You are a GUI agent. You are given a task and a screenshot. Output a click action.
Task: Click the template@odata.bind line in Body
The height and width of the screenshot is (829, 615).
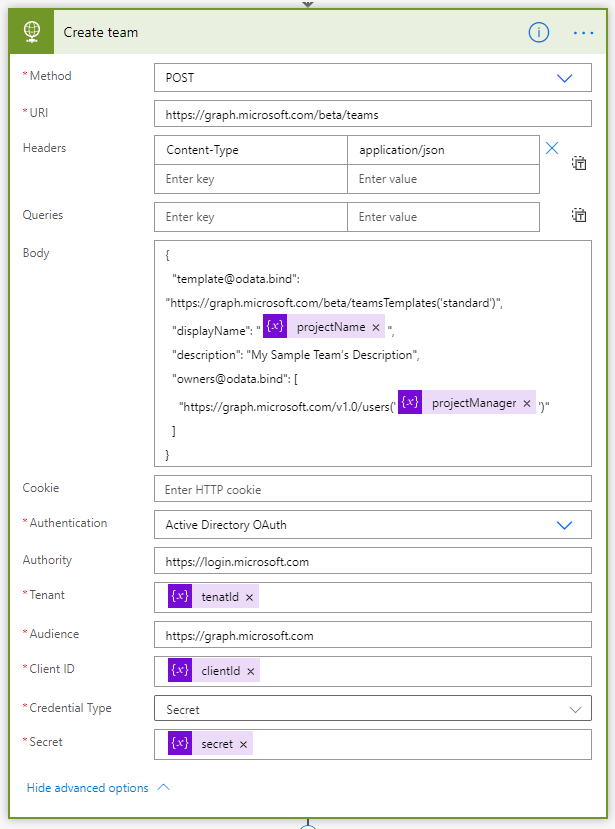[236, 279]
